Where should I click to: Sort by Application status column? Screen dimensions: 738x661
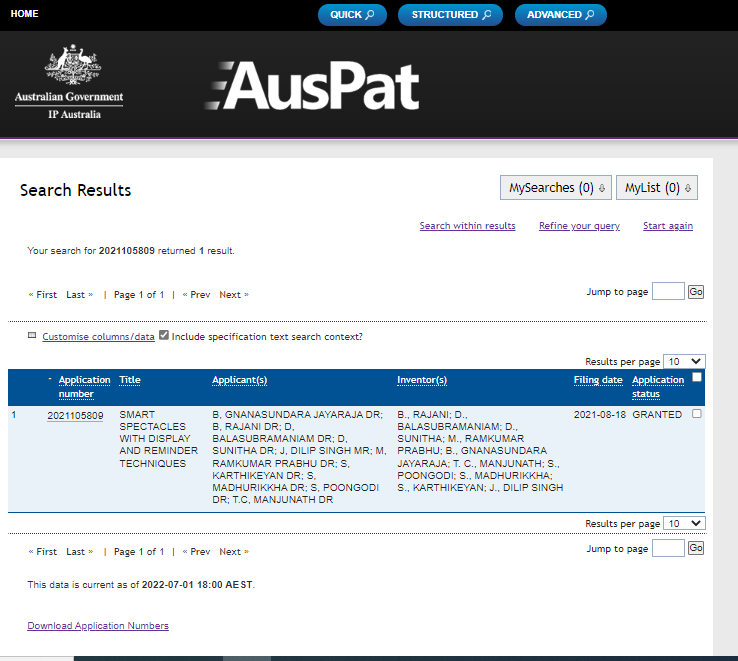tap(658, 387)
